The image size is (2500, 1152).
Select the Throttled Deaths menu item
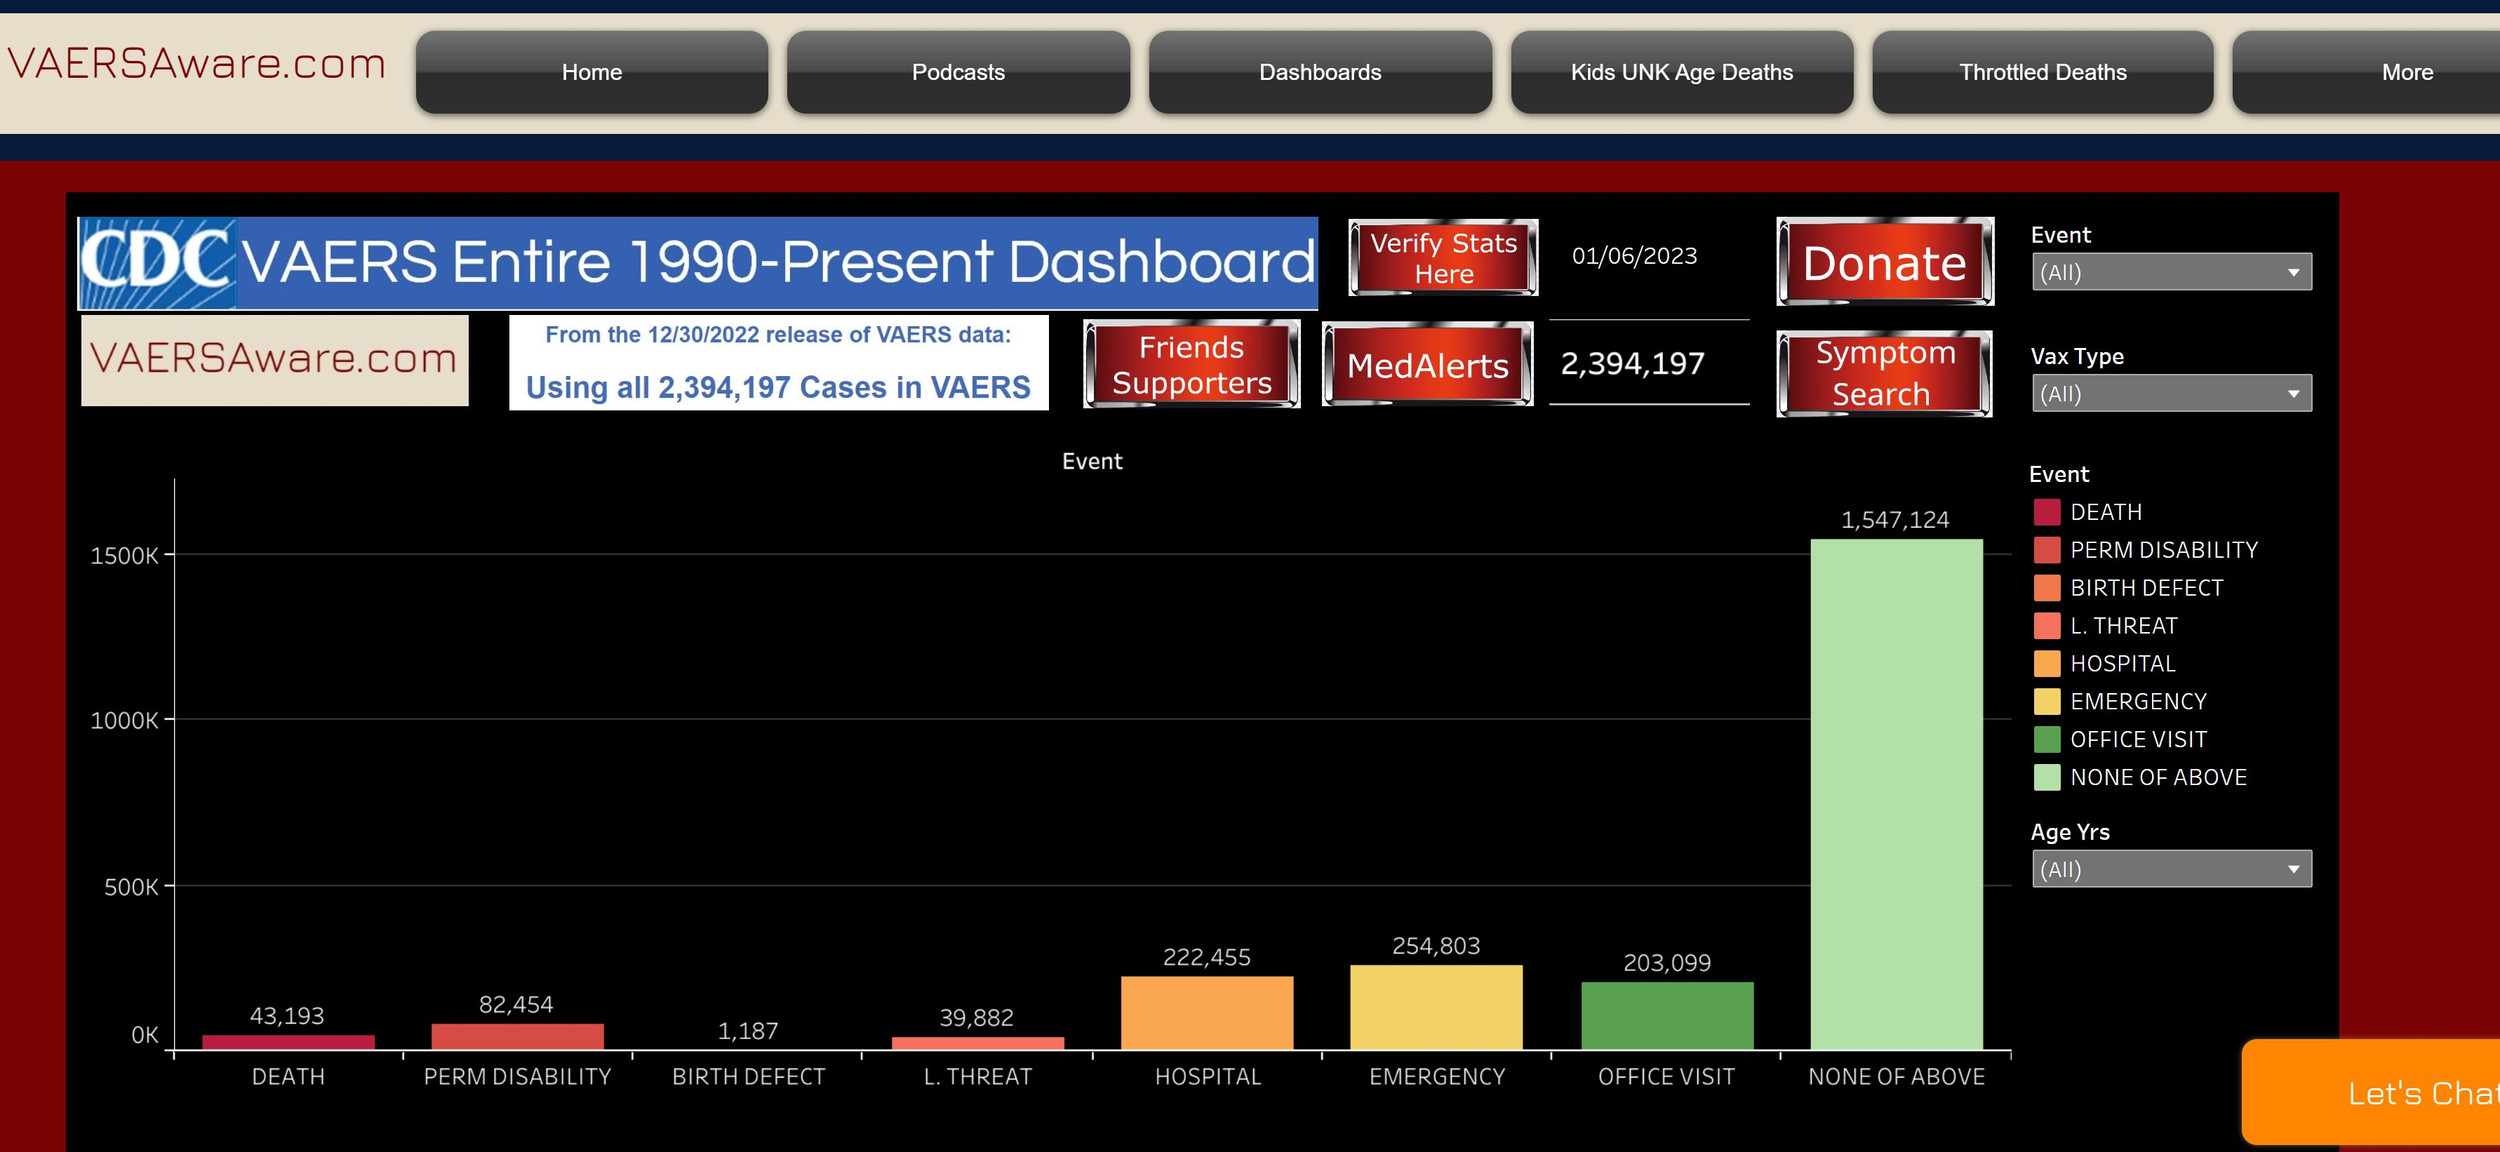[2042, 72]
